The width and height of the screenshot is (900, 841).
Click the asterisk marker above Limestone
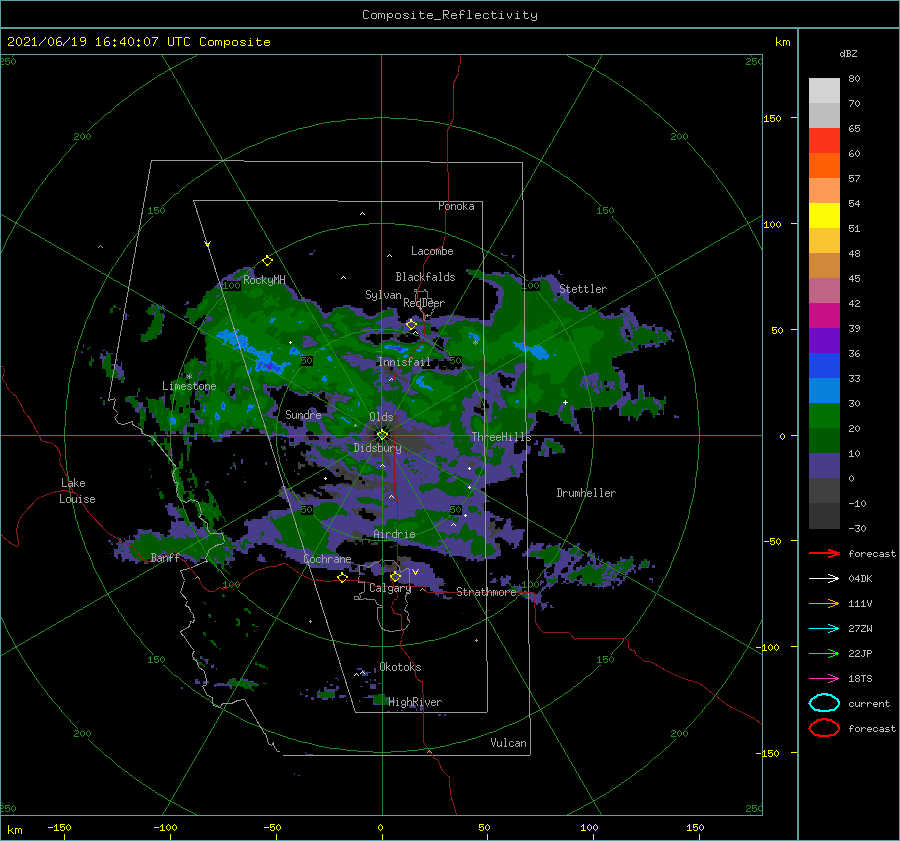click(189, 377)
